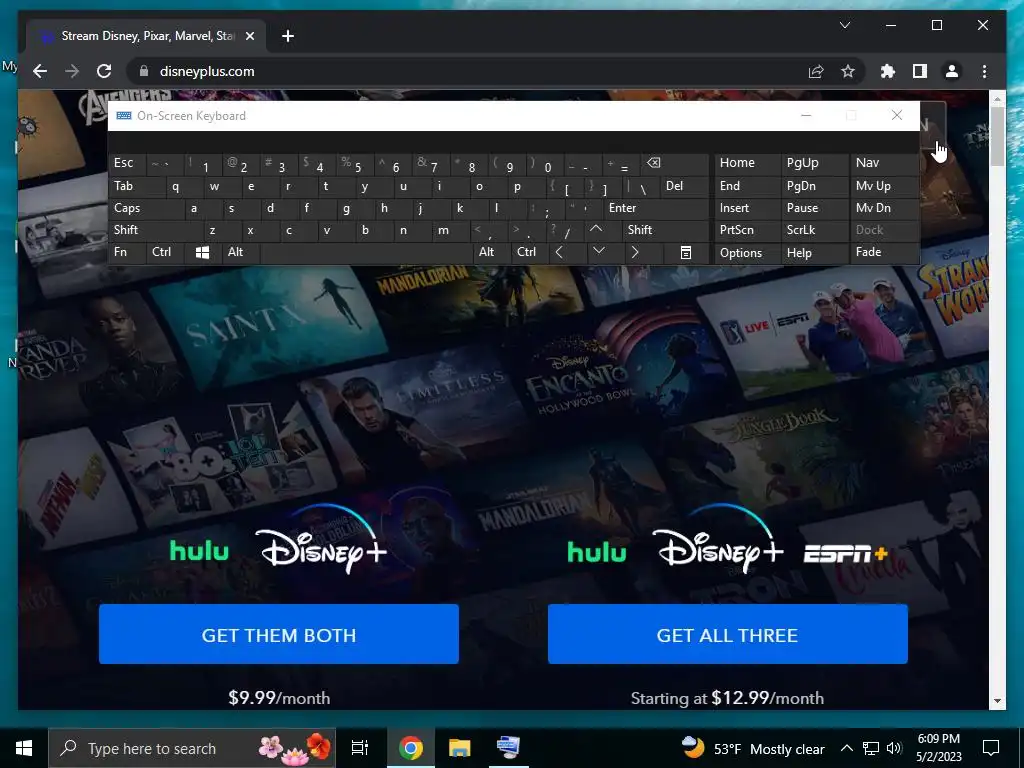Click the Chrome icon on the taskbar

[411, 748]
